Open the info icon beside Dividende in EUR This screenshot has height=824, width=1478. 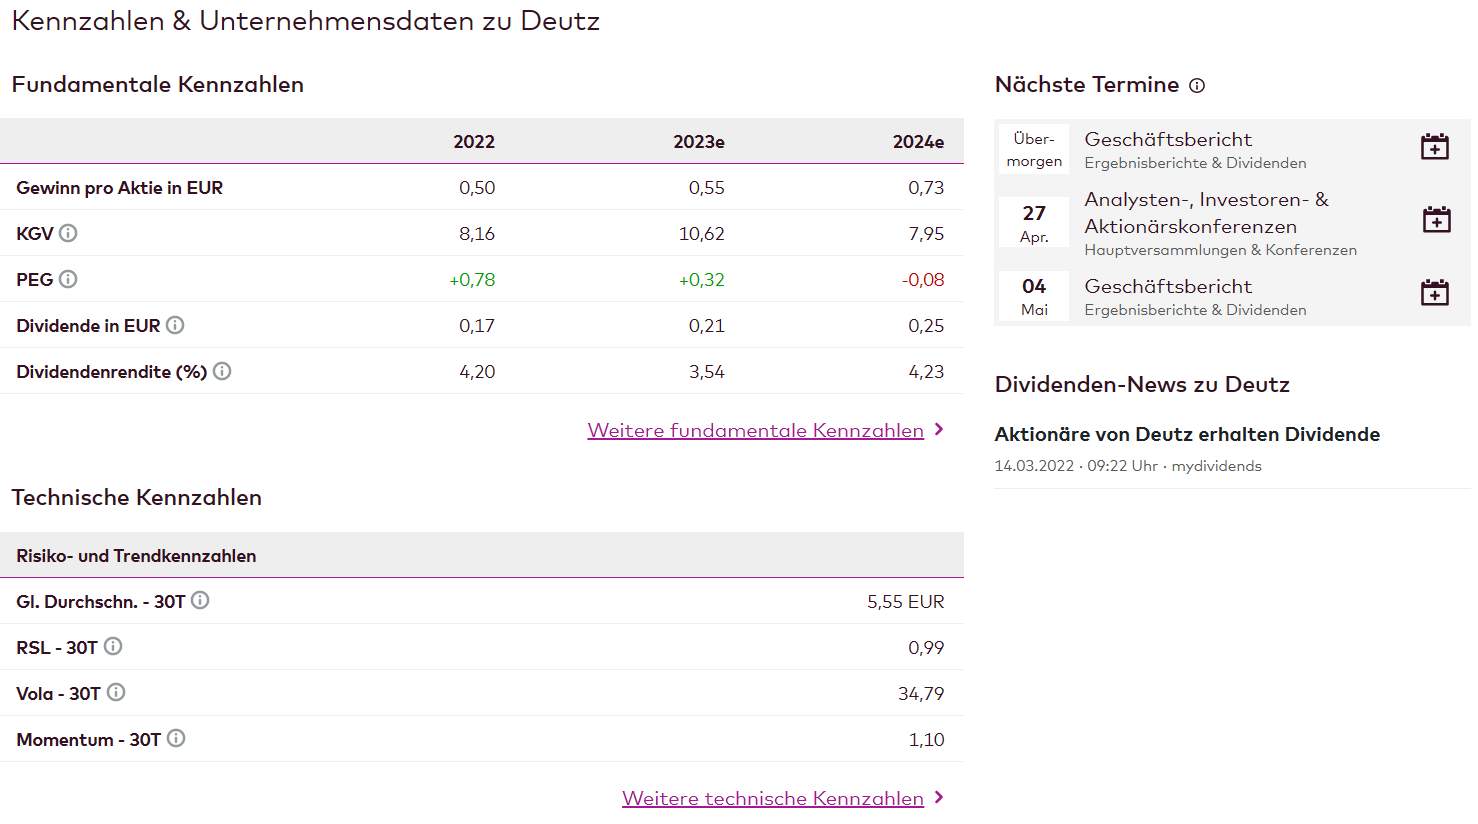click(x=175, y=324)
